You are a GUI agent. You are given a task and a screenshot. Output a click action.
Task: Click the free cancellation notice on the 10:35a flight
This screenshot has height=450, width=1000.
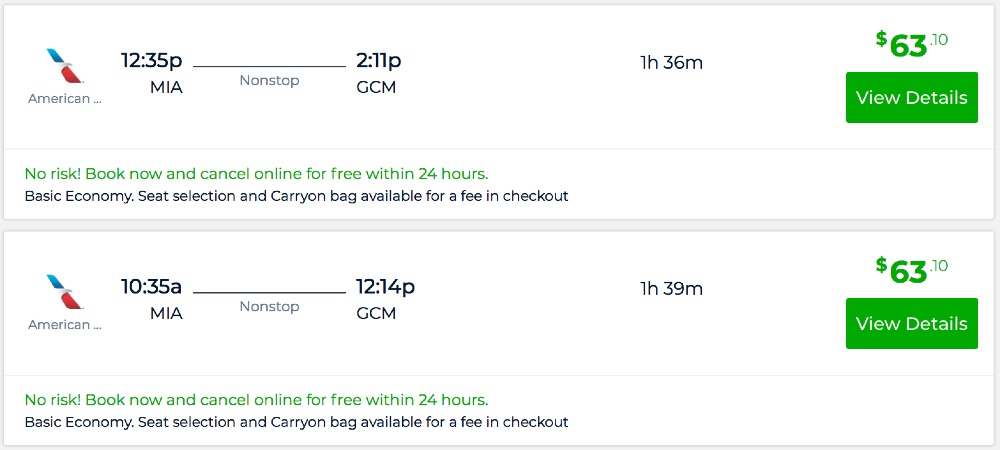click(x=256, y=400)
